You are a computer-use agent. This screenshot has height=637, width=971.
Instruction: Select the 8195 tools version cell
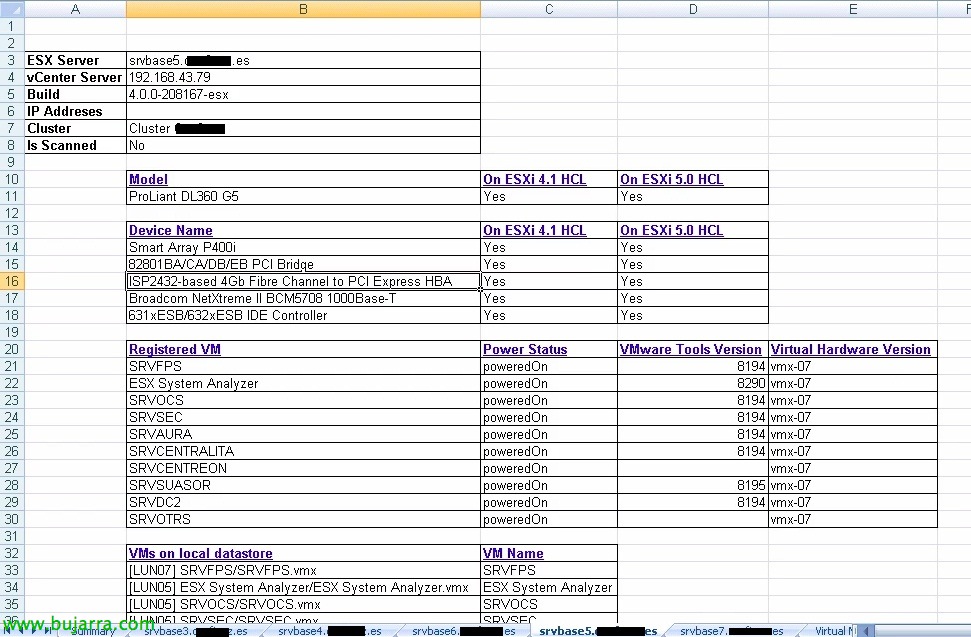[693, 485]
